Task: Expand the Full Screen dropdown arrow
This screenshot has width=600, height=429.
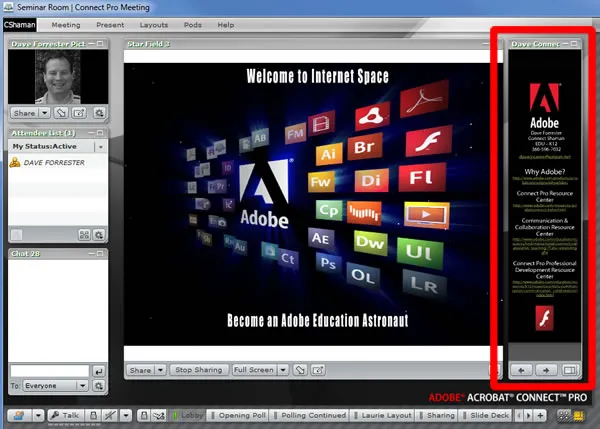Action: point(283,370)
